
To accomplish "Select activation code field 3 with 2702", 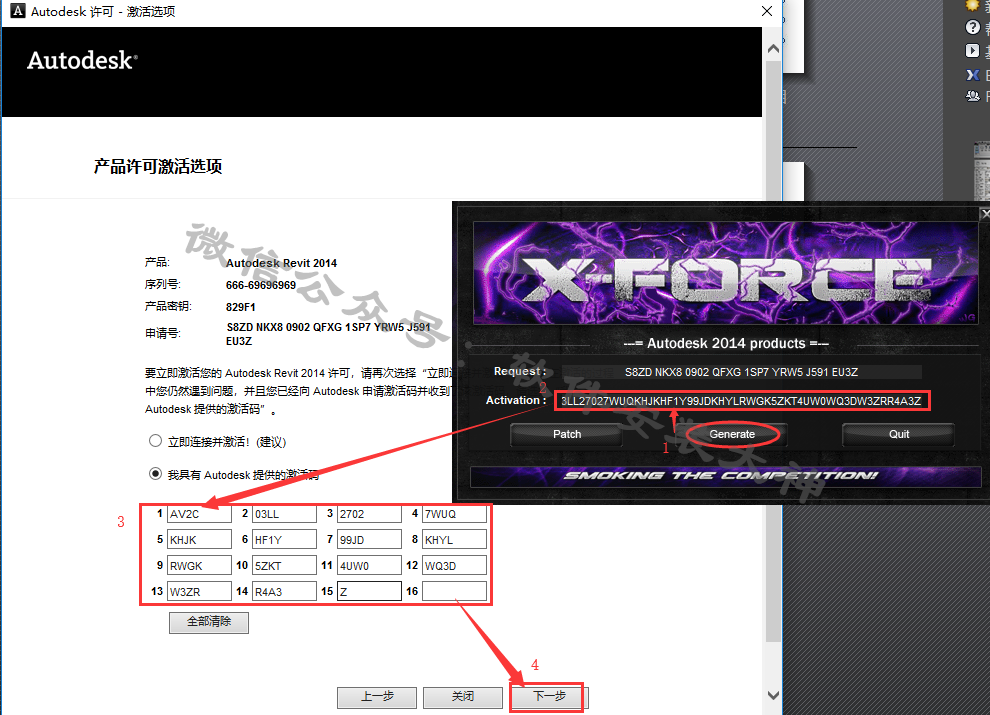I will pyautogui.click(x=369, y=514).
